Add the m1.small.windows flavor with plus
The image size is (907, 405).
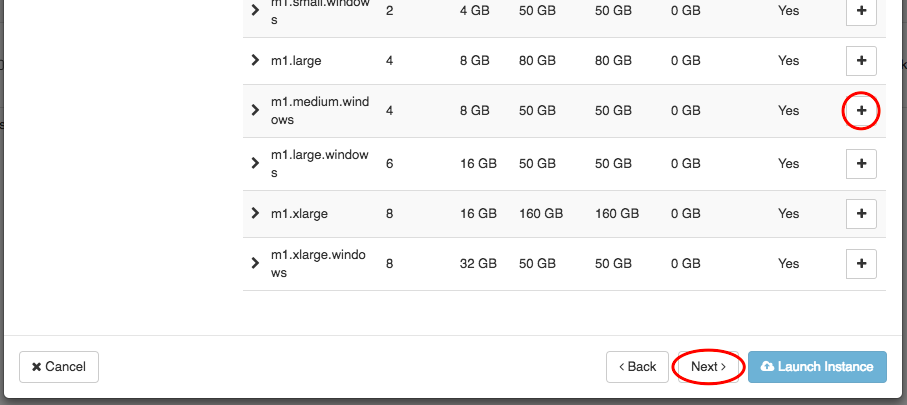861,11
